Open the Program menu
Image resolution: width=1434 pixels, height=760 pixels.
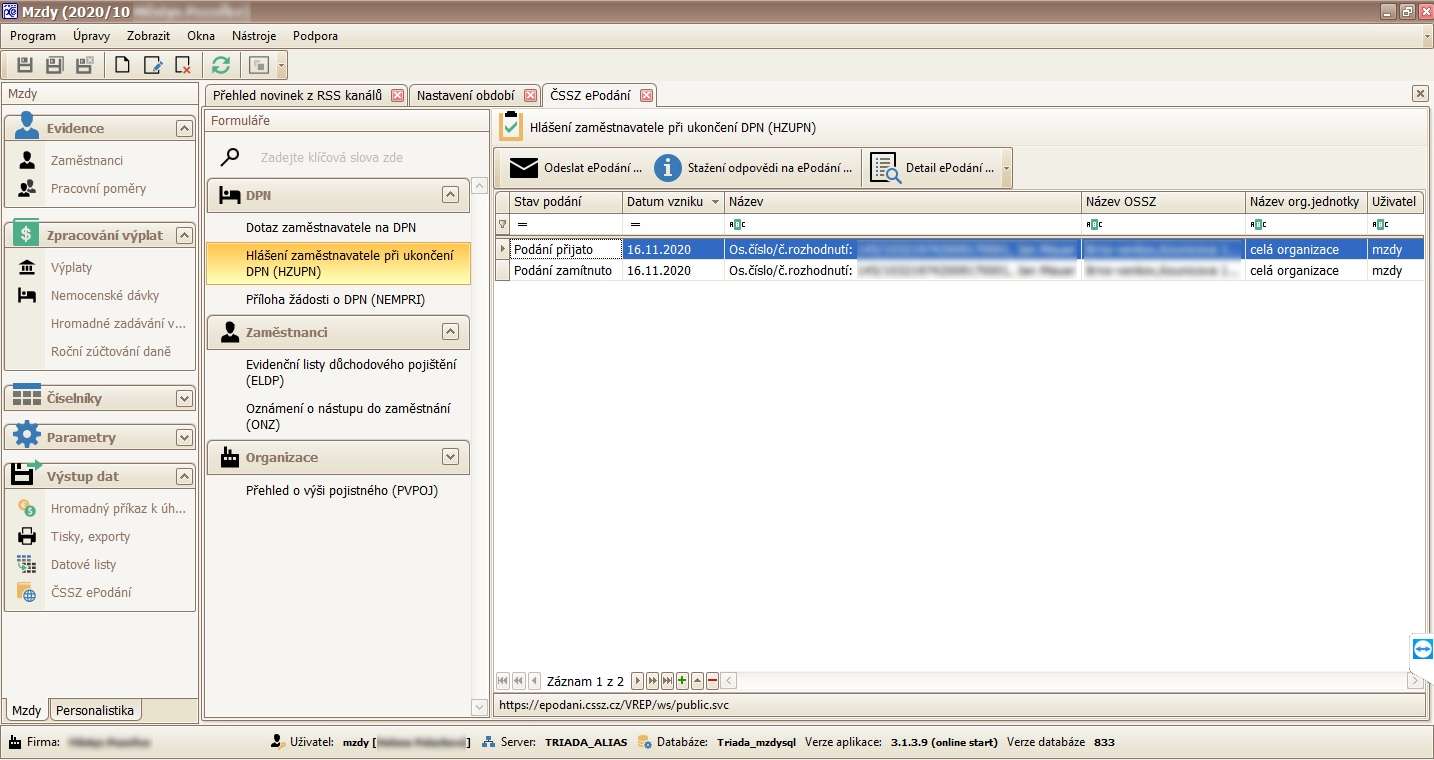coord(33,36)
